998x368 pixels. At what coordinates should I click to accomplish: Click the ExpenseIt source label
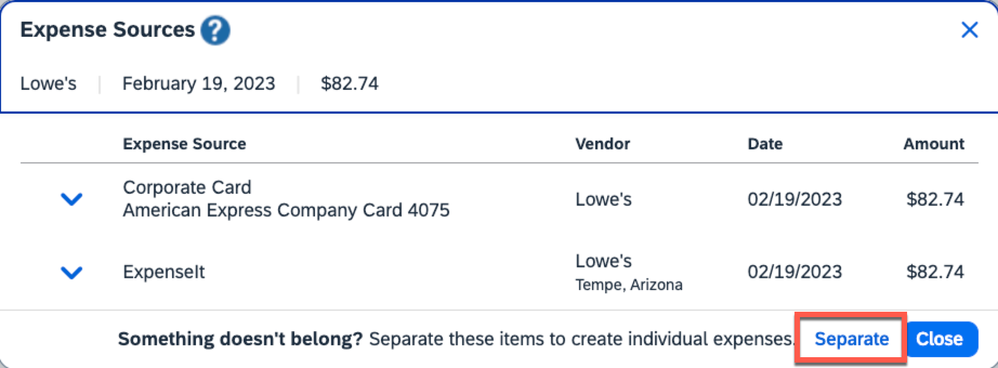(x=164, y=272)
